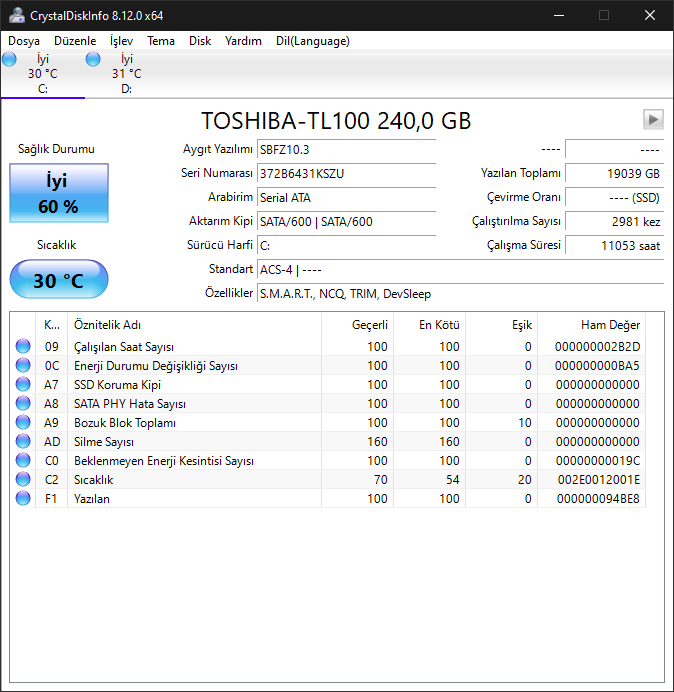Click status orb for Beklenmeyen Enerji Kesintisi row
Viewport: 674px width, 692px height.
point(23,460)
